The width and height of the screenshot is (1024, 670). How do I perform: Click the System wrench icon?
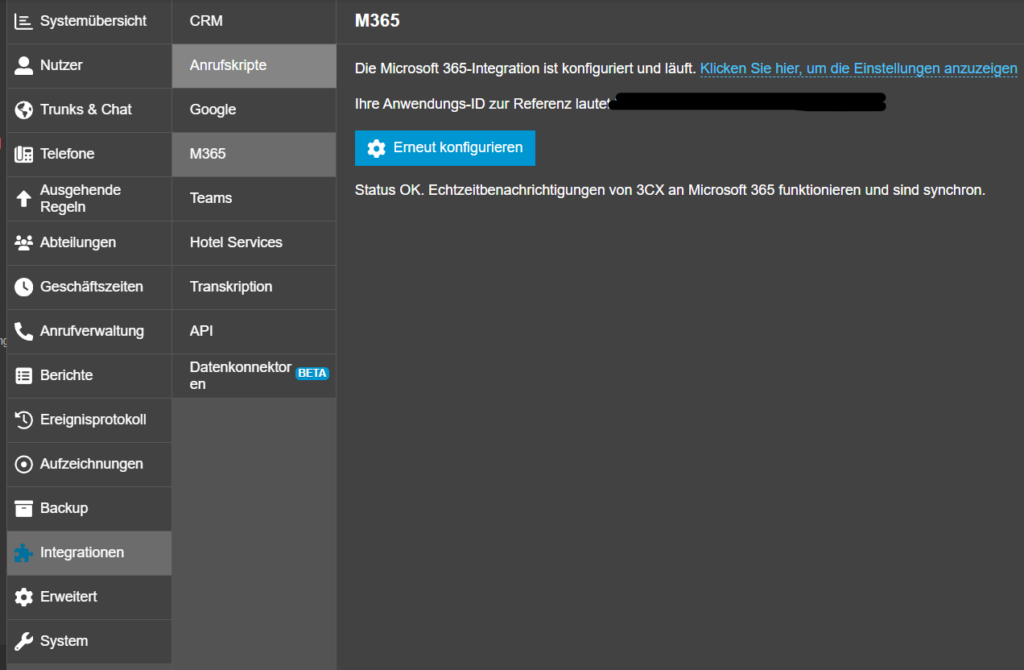coord(24,641)
